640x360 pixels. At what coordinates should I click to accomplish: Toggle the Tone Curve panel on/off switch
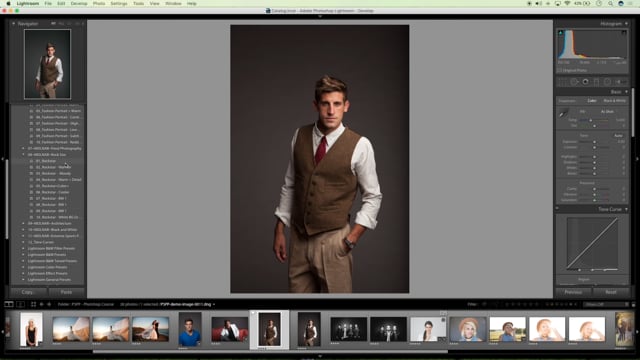pyautogui.click(x=558, y=209)
